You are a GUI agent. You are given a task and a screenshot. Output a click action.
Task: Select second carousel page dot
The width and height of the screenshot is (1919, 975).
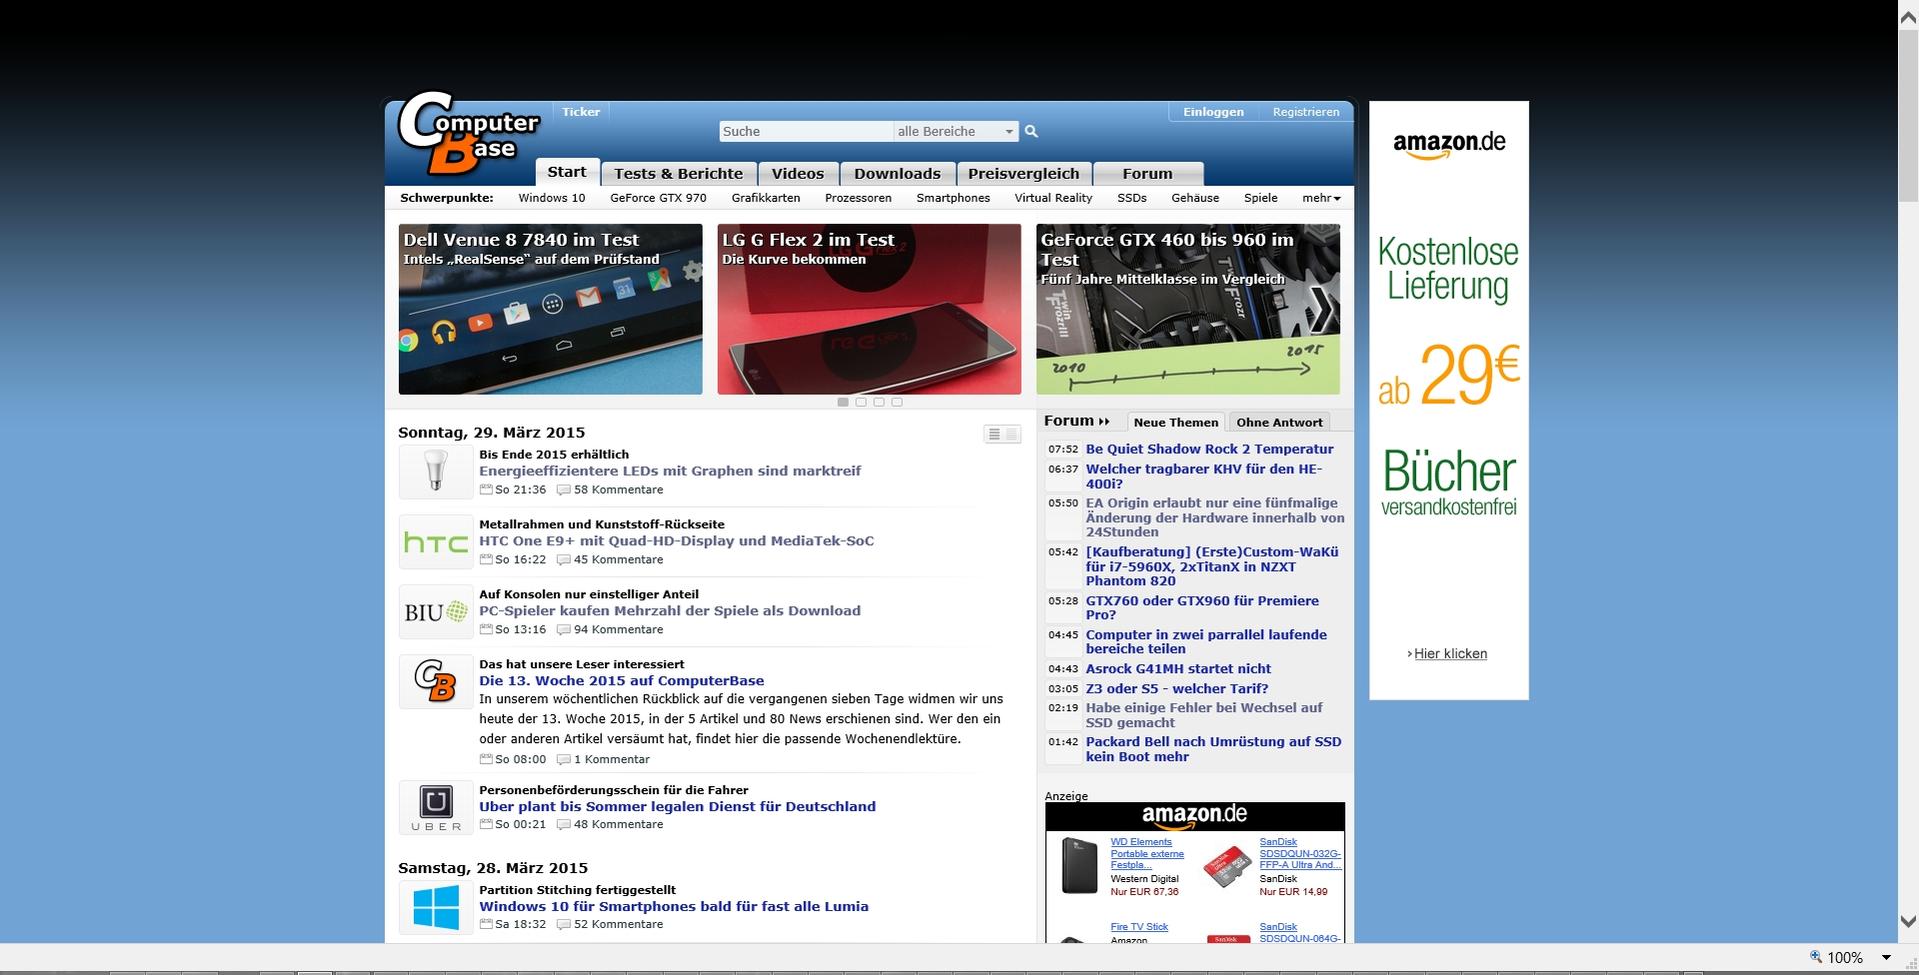tap(861, 402)
